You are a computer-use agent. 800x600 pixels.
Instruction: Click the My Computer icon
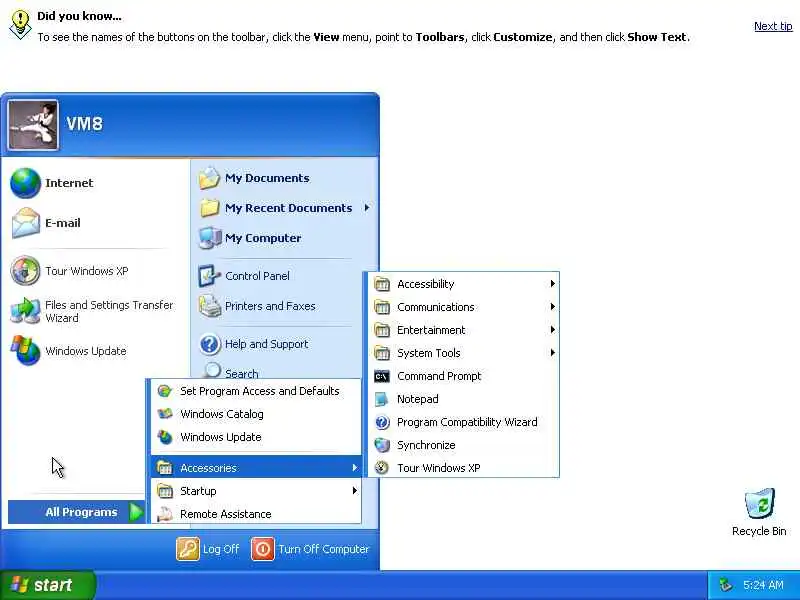click(x=209, y=238)
